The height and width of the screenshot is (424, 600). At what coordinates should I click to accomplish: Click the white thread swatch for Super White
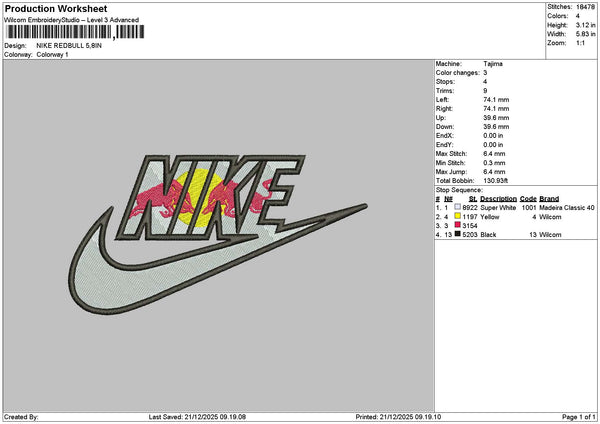click(457, 207)
